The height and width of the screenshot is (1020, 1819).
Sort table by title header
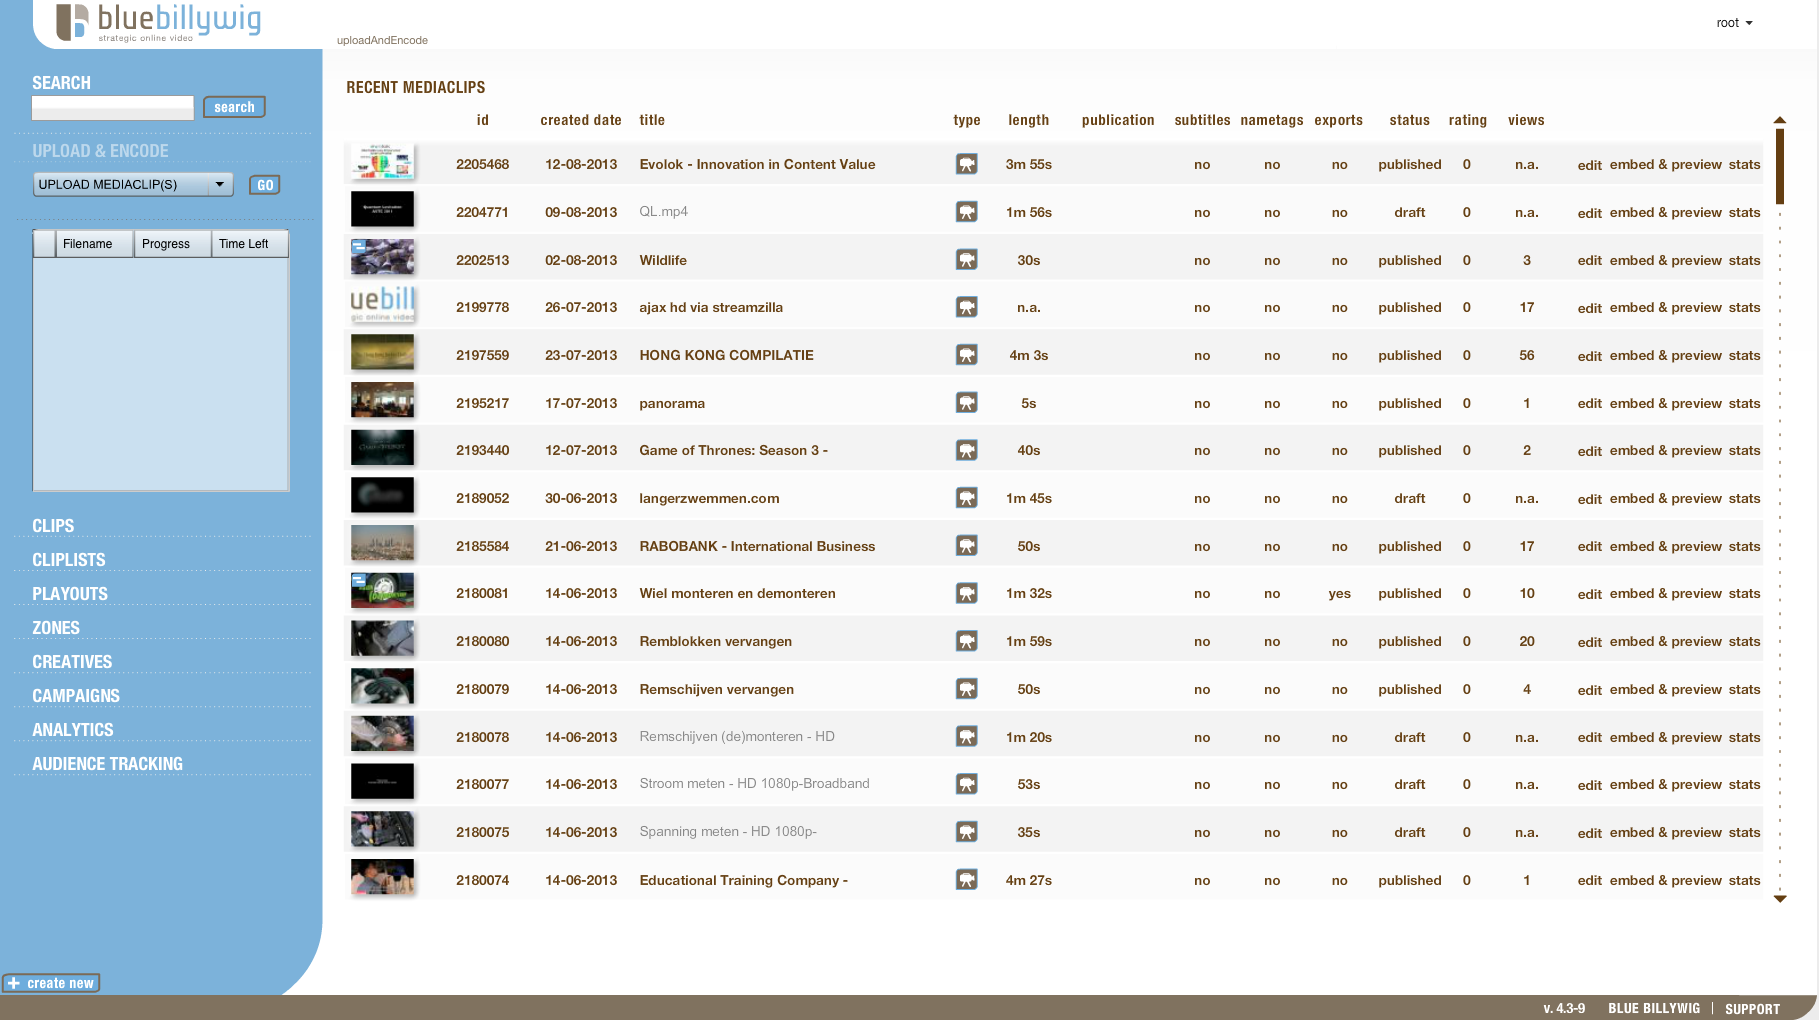tap(652, 120)
